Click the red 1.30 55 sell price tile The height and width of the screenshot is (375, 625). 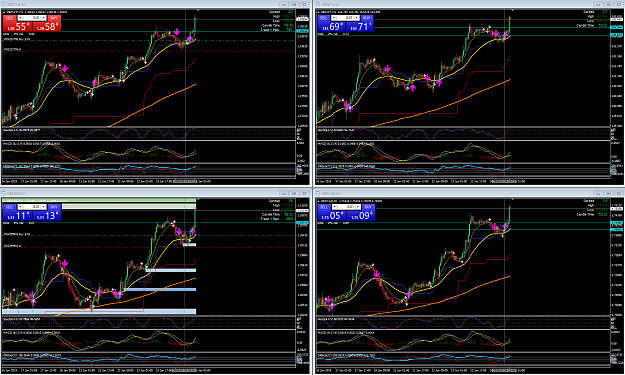18,27
